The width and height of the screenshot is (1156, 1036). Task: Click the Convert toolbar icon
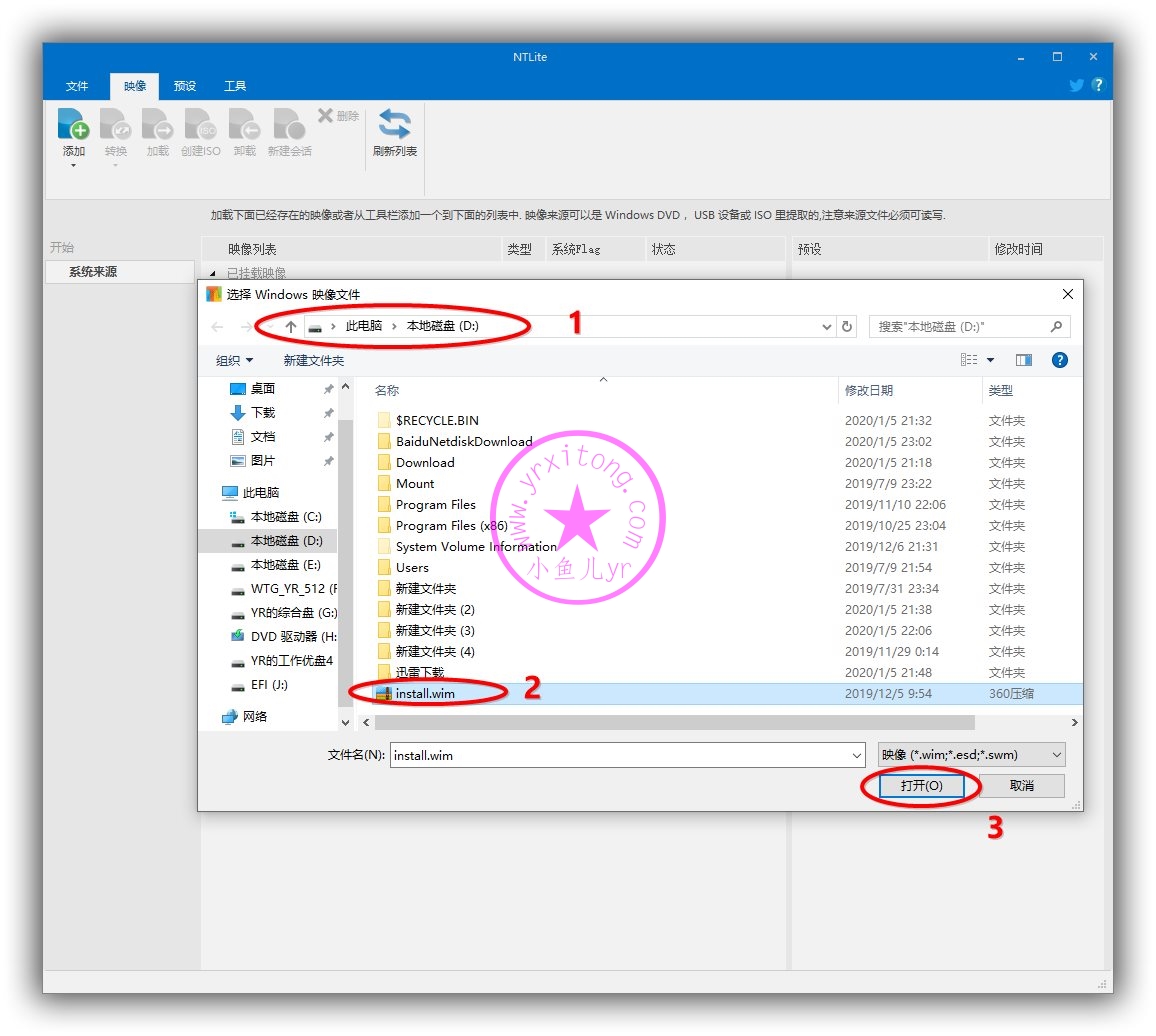click(115, 125)
